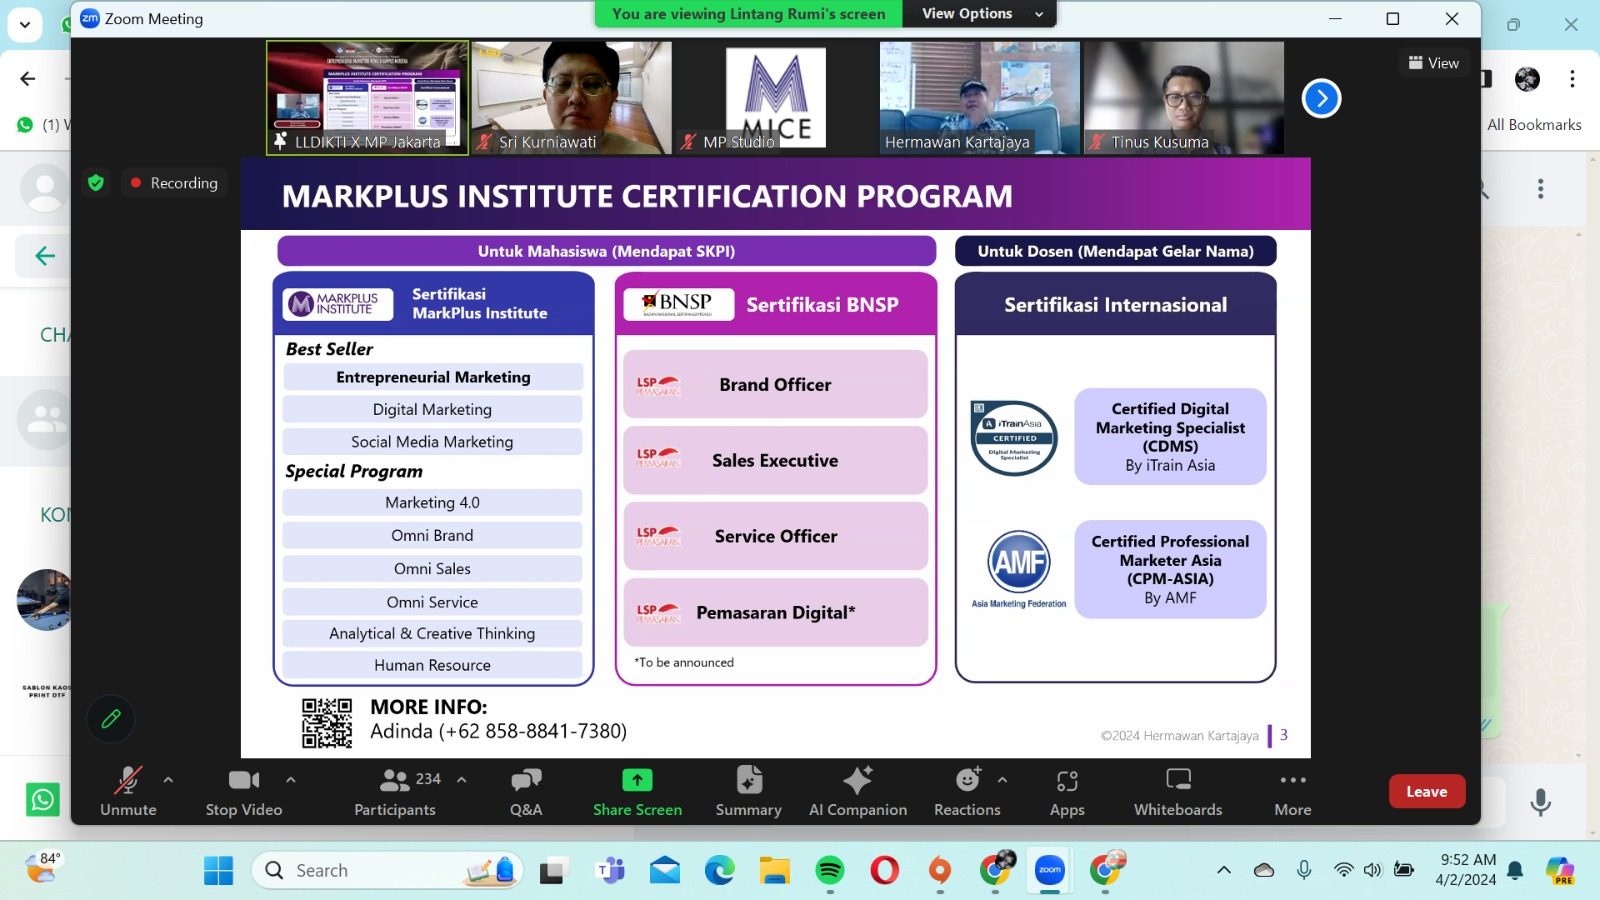The height and width of the screenshot is (900, 1600).
Task: Expand video options arrow beside Stop Video
Action: tap(291, 779)
